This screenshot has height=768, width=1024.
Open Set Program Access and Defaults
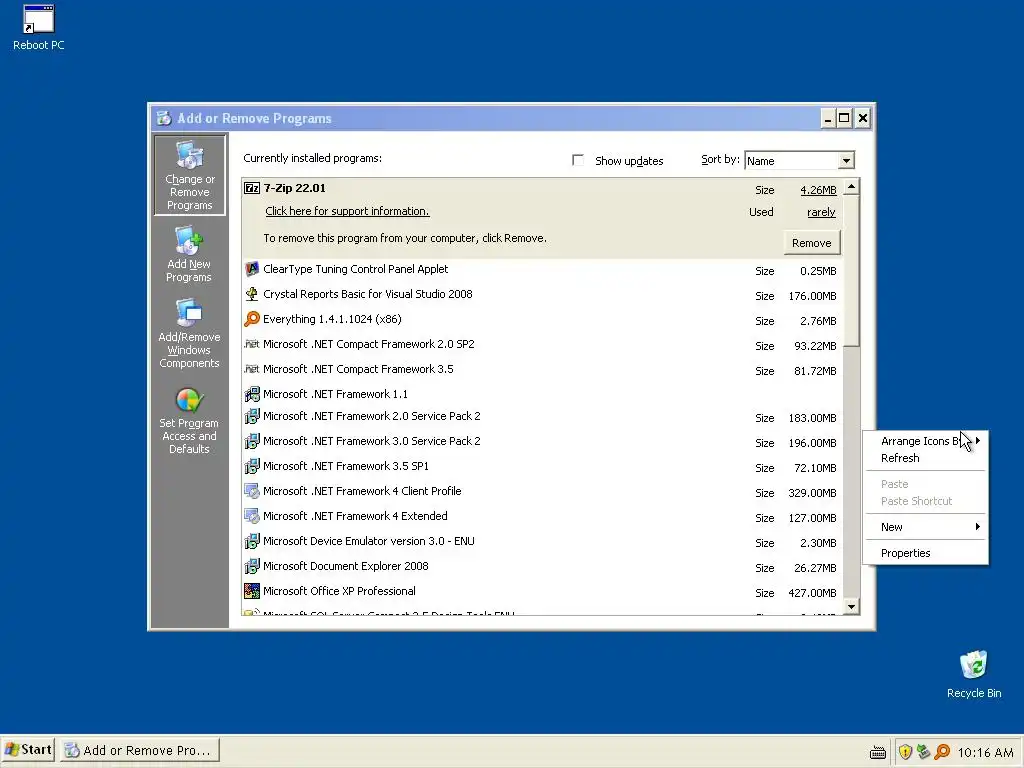click(x=189, y=421)
